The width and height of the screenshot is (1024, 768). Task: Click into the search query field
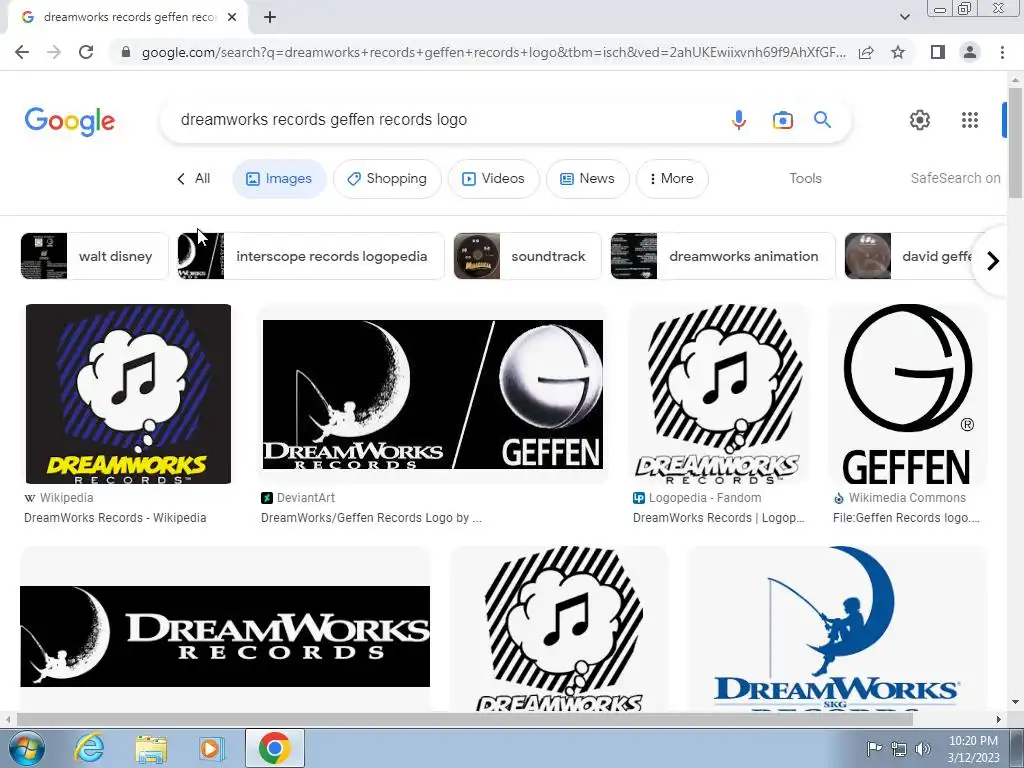point(444,120)
